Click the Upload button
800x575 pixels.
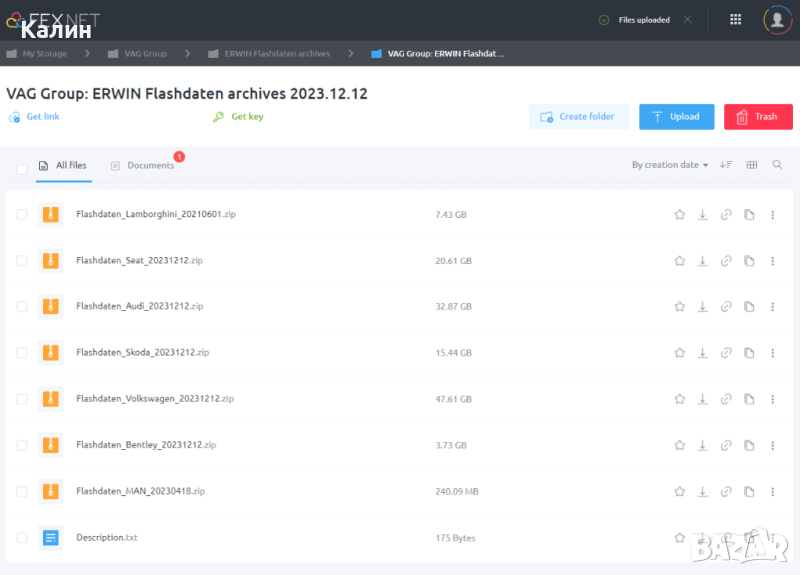677,117
